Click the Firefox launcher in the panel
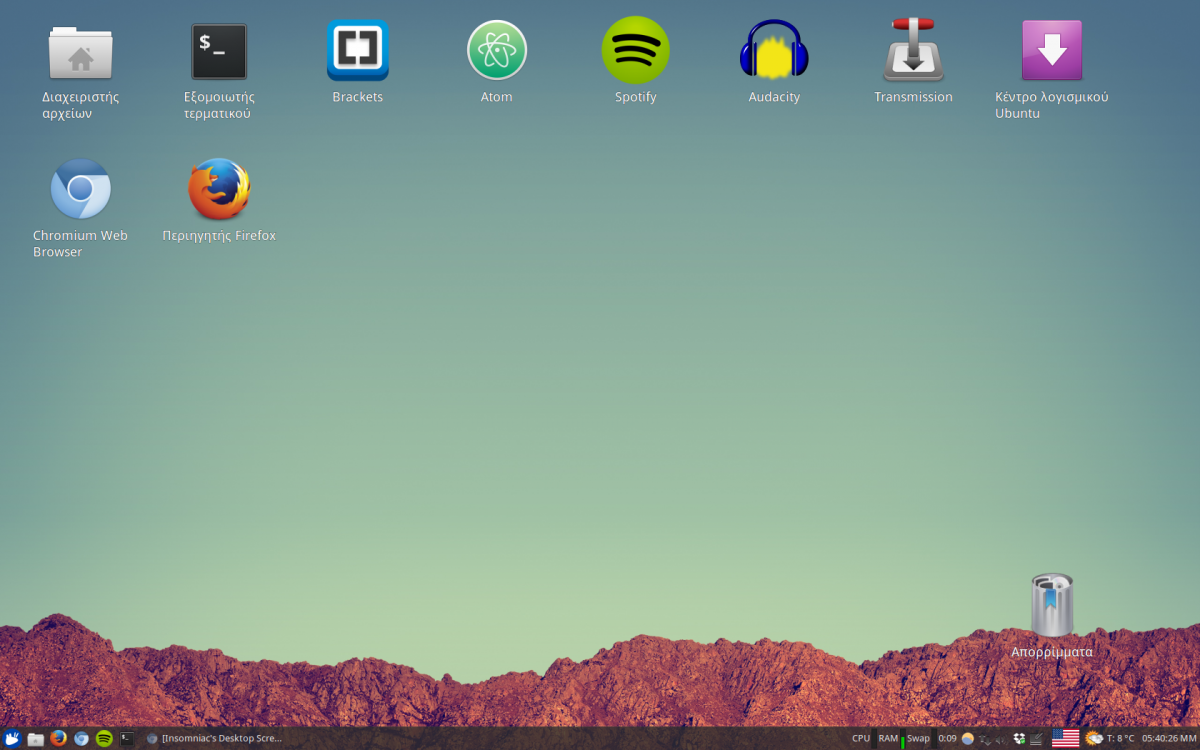This screenshot has height=750, width=1200. tap(58, 739)
